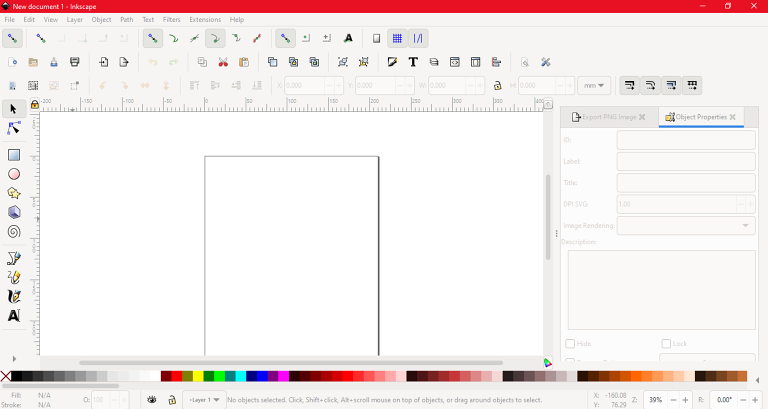
Task: Toggle current layer visibility eye
Action: tap(151, 399)
